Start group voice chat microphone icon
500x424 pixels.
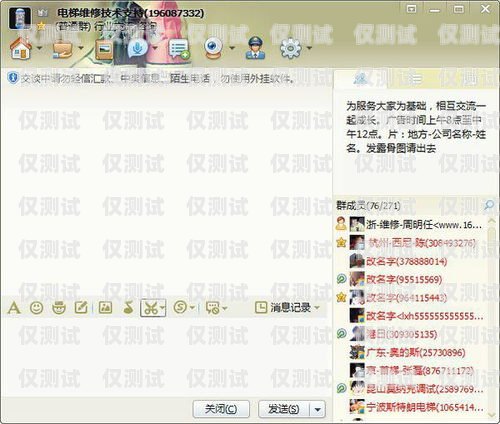(137, 49)
